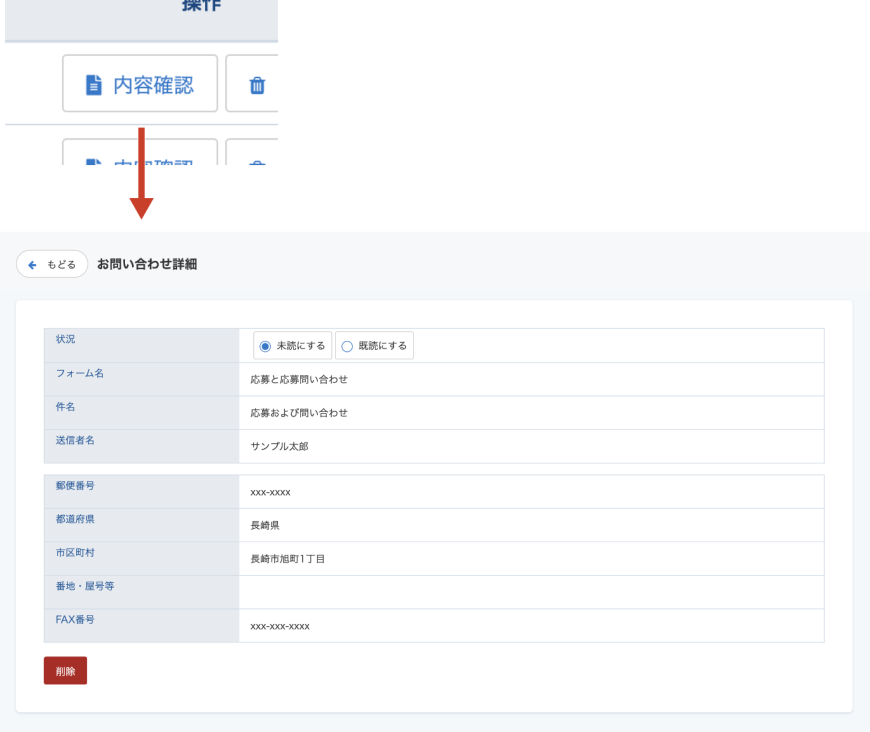Click the city value 長崎市旭町1丁目

click(287, 559)
